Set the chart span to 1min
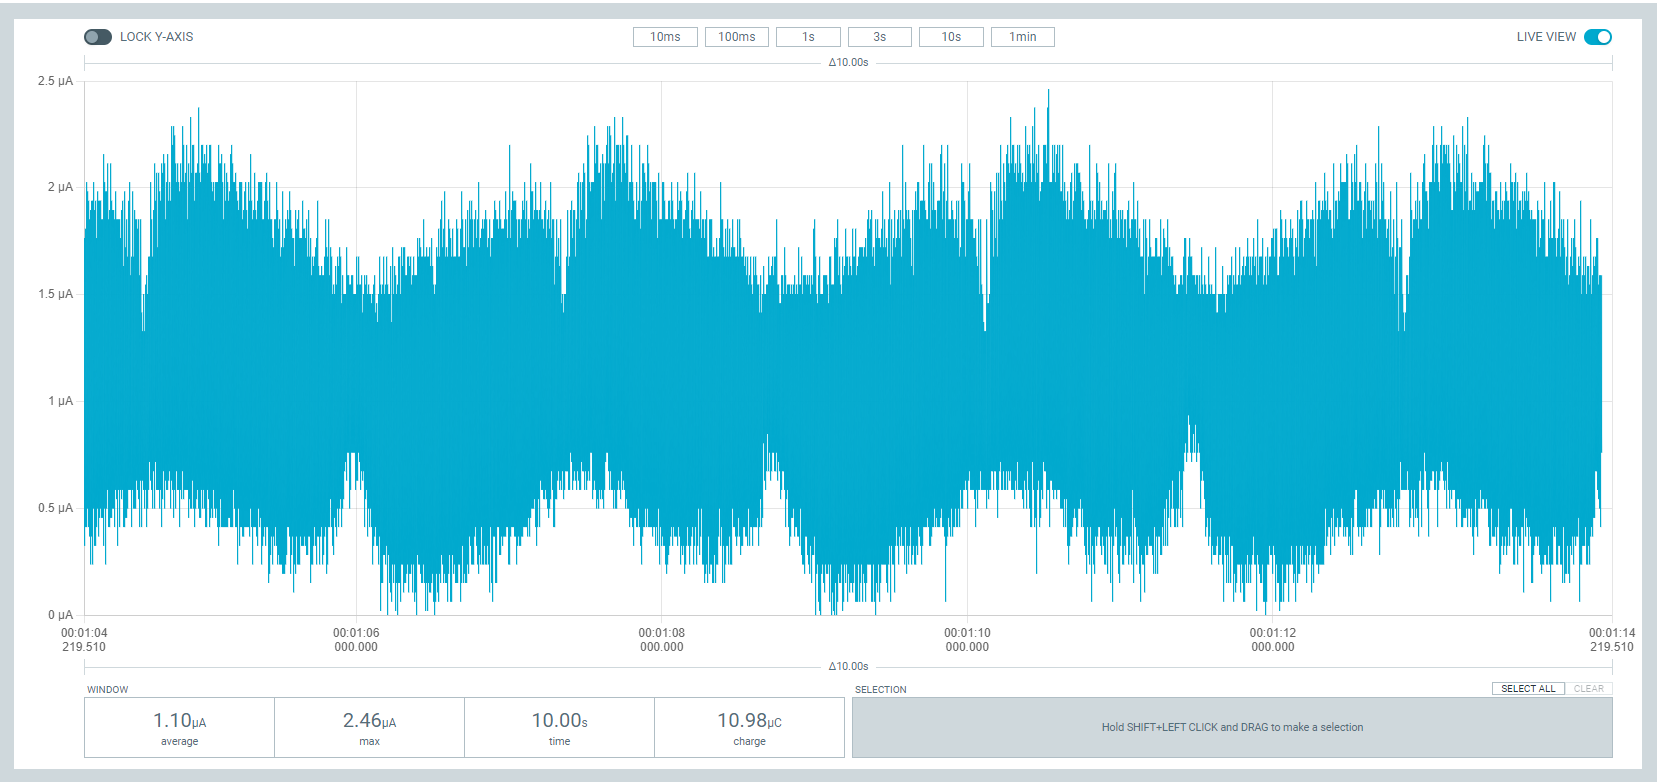 [1022, 37]
